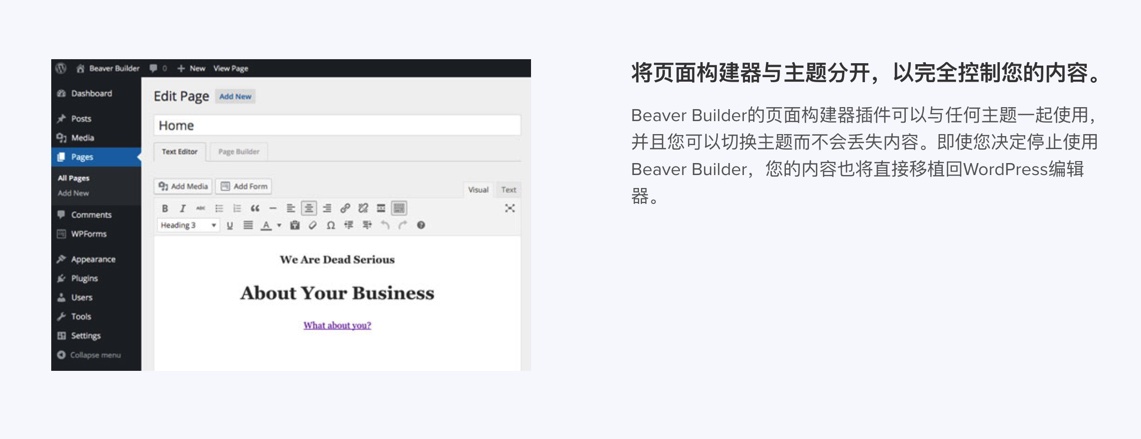This screenshot has height=439, width=1141.
Task: Redo the last edit
Action: (402, 226)
